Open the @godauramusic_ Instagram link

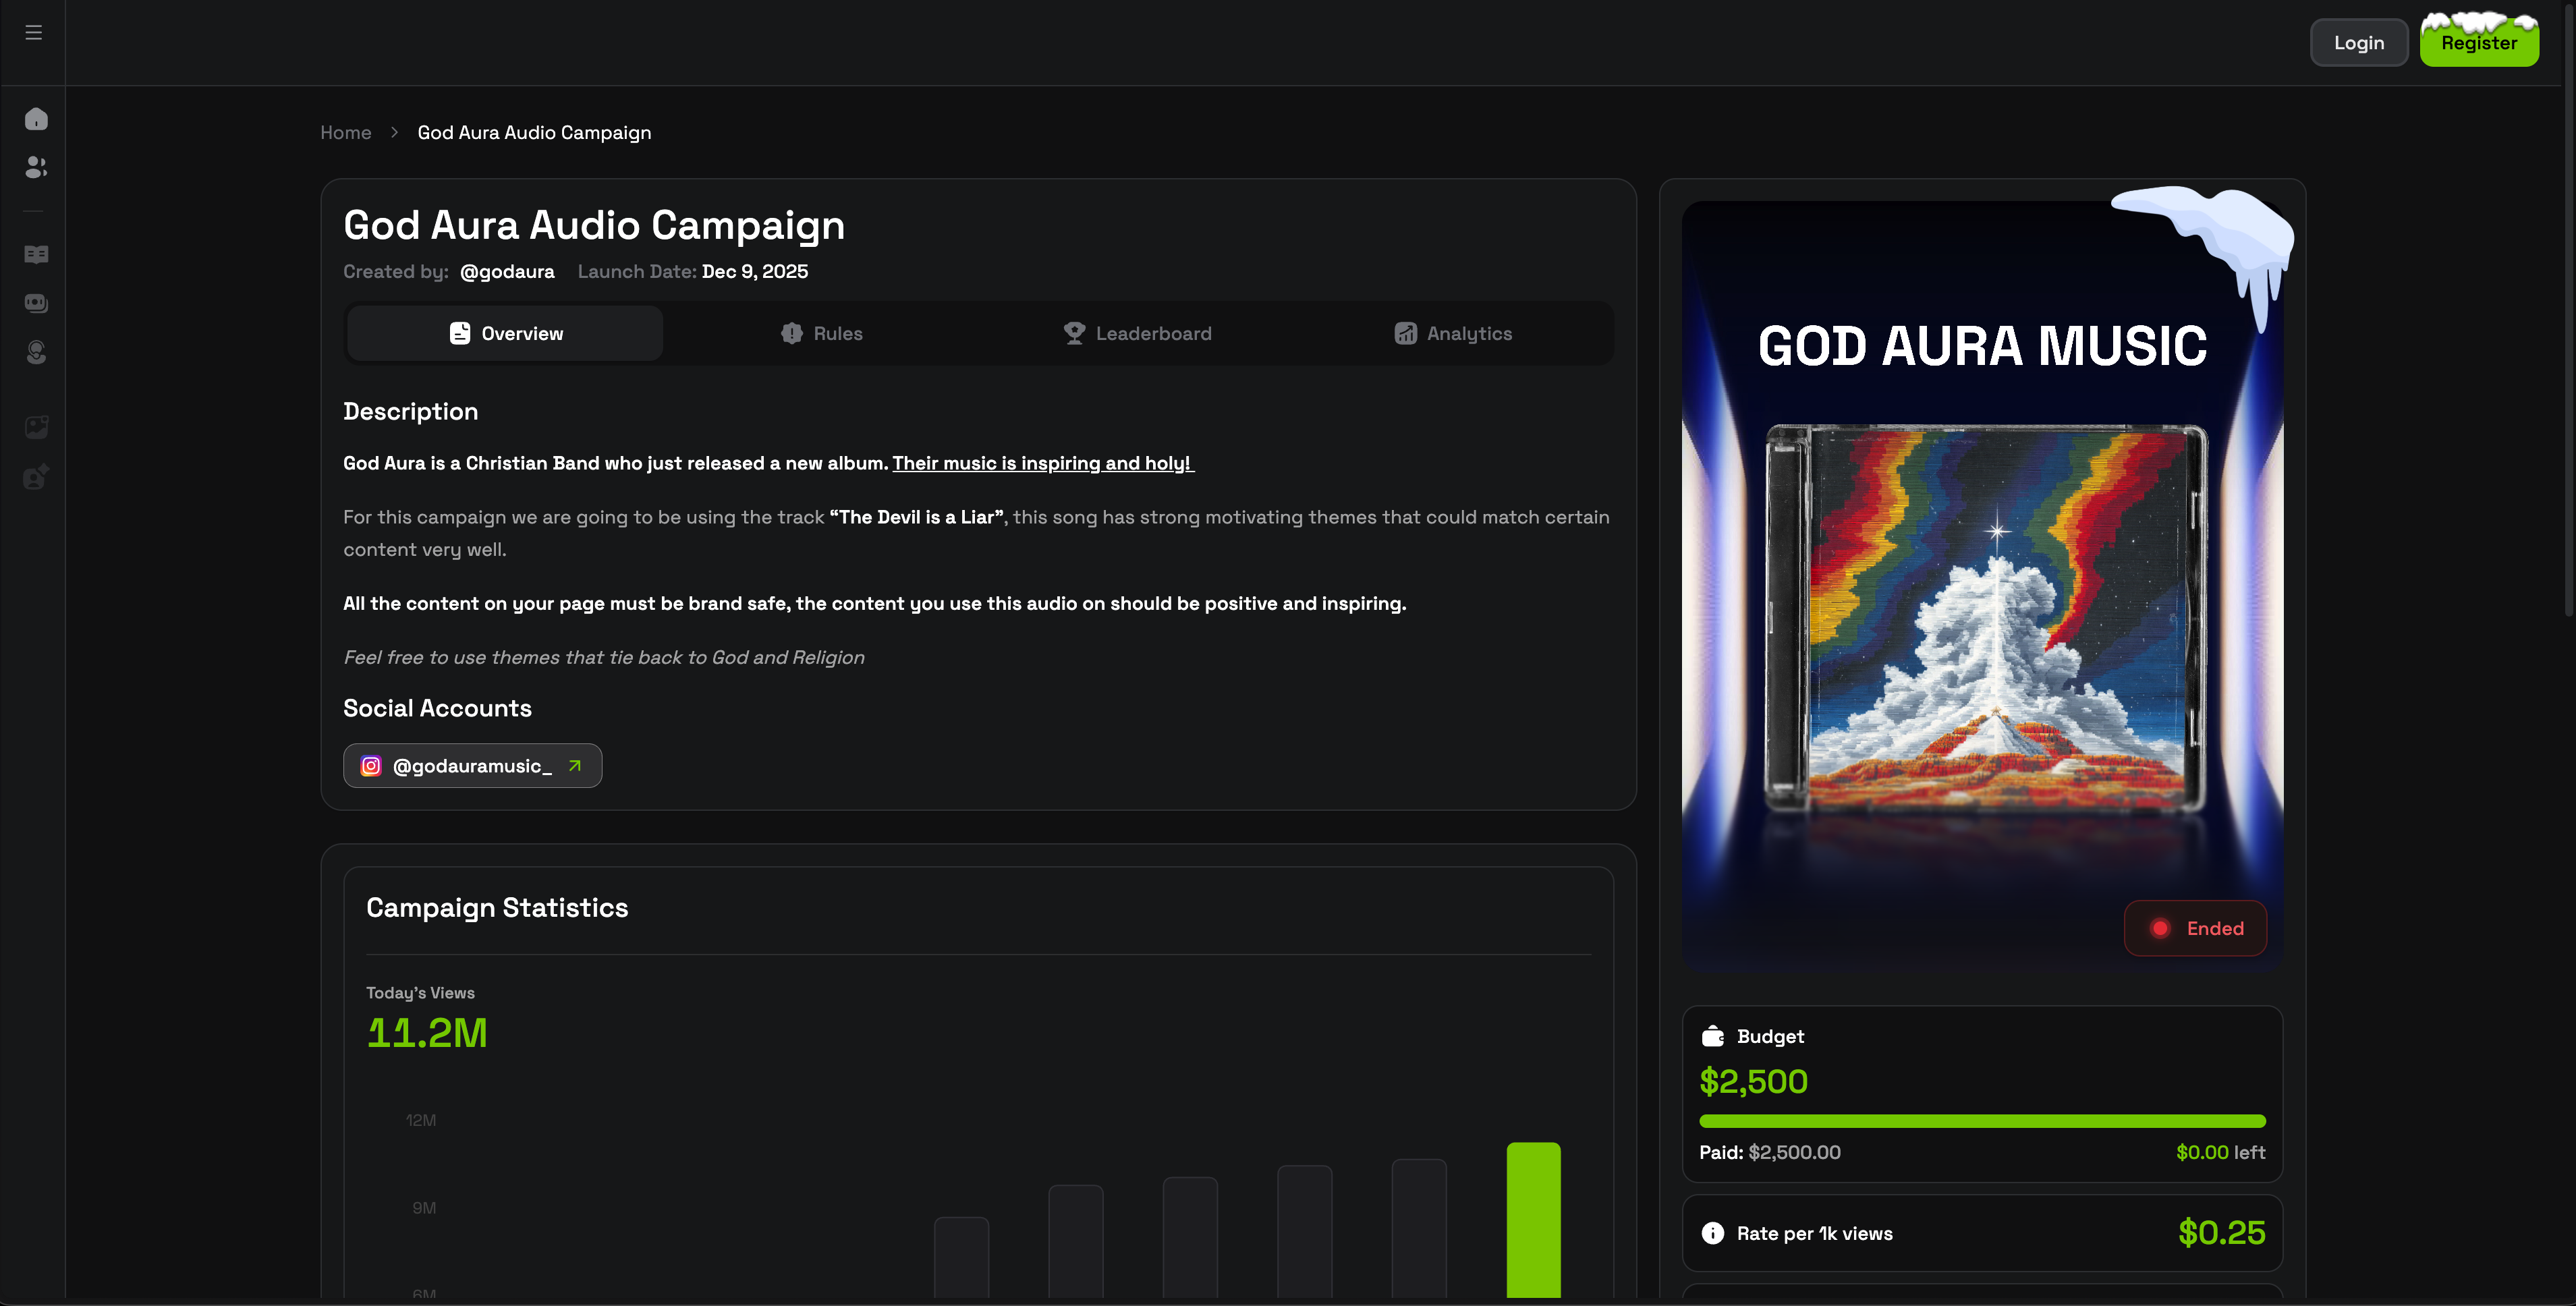472,766
